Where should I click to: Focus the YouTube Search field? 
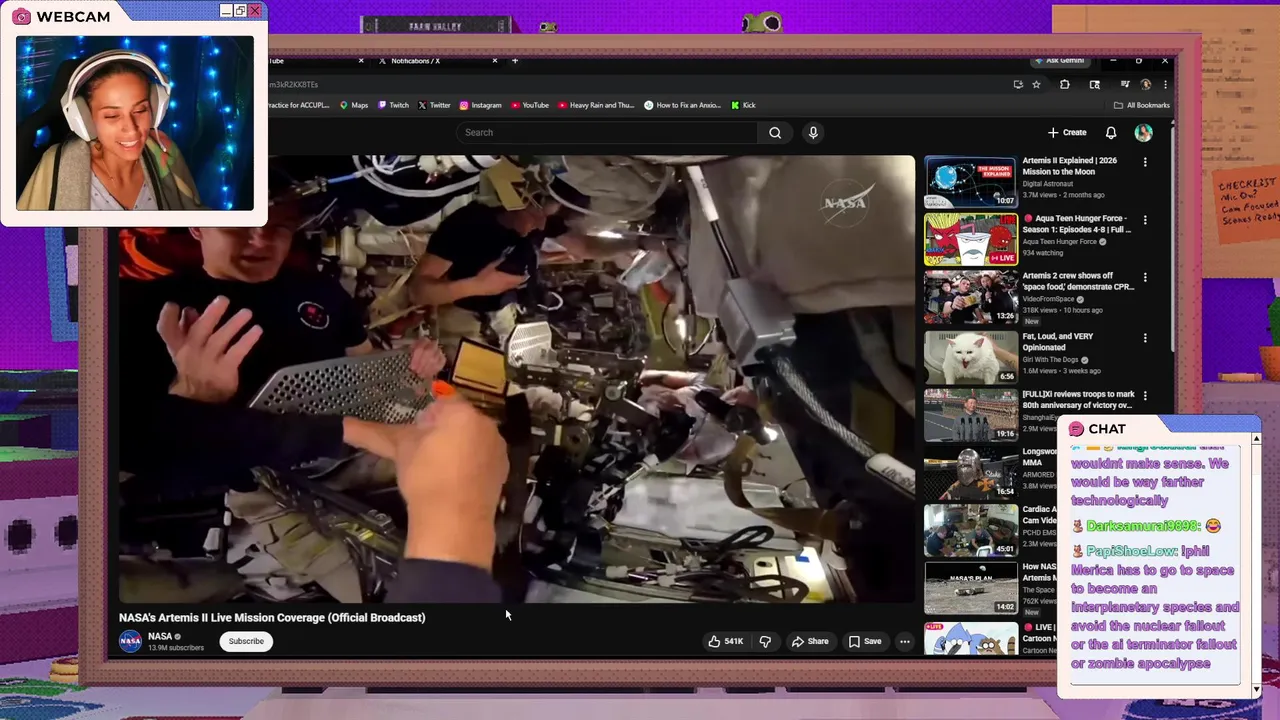(608, 132)
